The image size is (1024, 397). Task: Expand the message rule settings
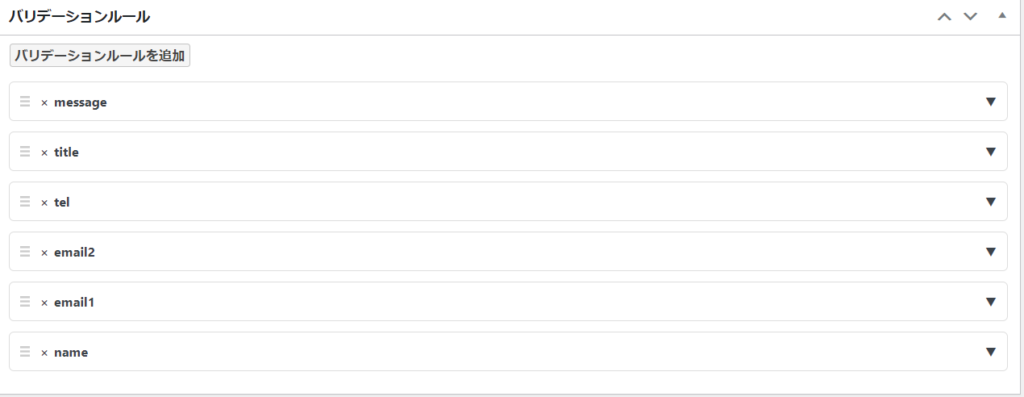pyautogui.click(x=991, y=102)
